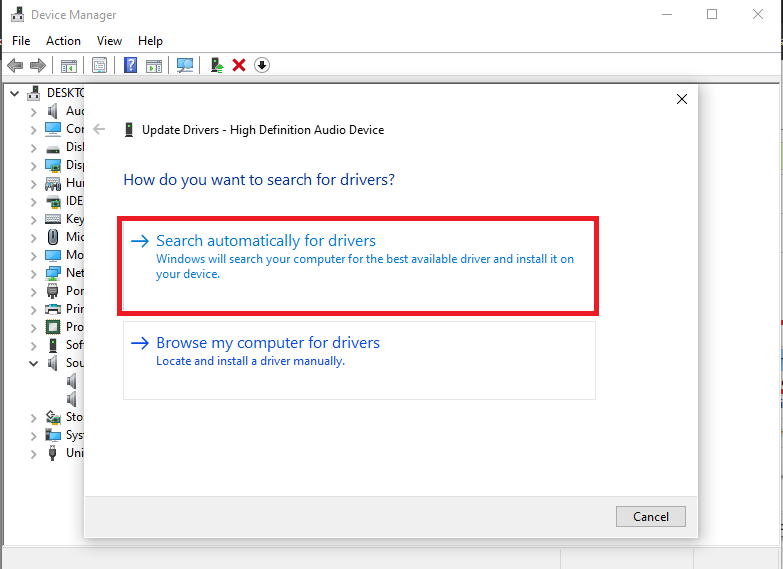This screenshot has width=783, height=569.
Task: Expand the Keyboards tree node
Action: click(x=33, y=219)
